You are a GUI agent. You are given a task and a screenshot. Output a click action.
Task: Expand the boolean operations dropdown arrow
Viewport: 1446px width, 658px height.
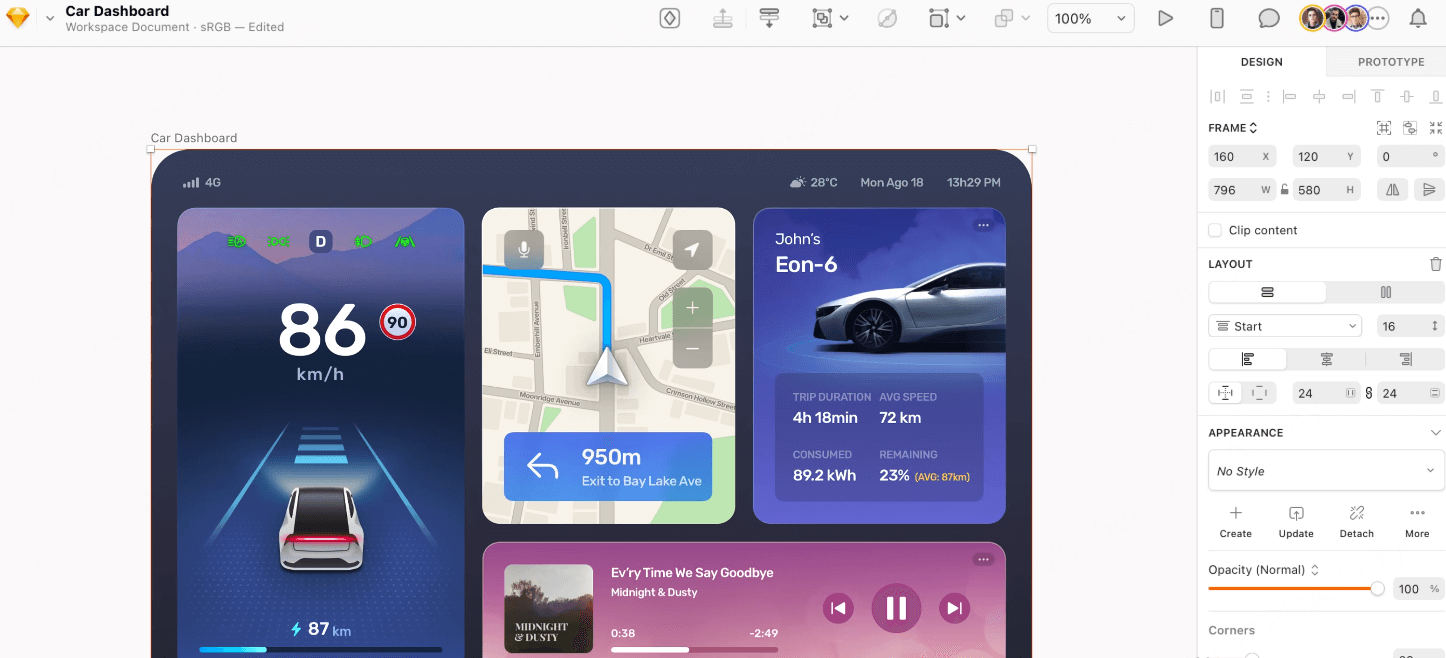click(x=1026, y=18)
